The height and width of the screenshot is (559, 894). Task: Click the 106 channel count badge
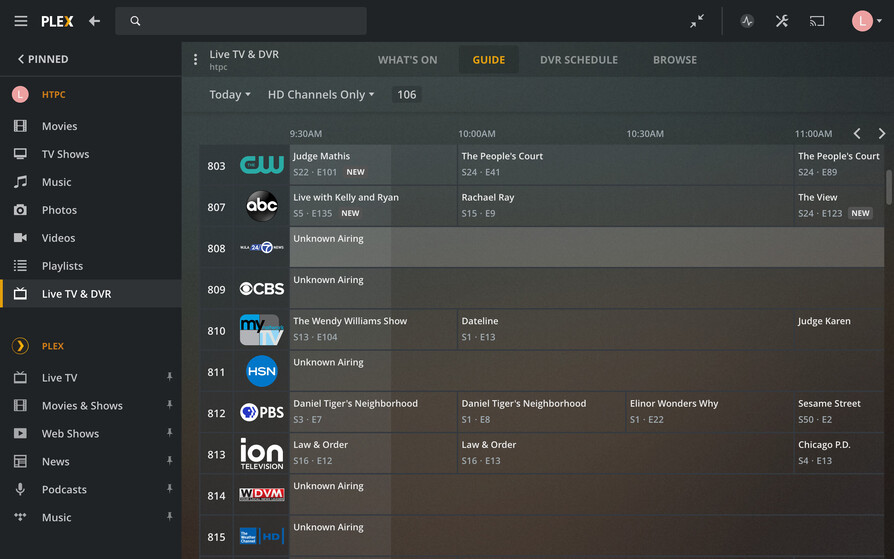407,95
